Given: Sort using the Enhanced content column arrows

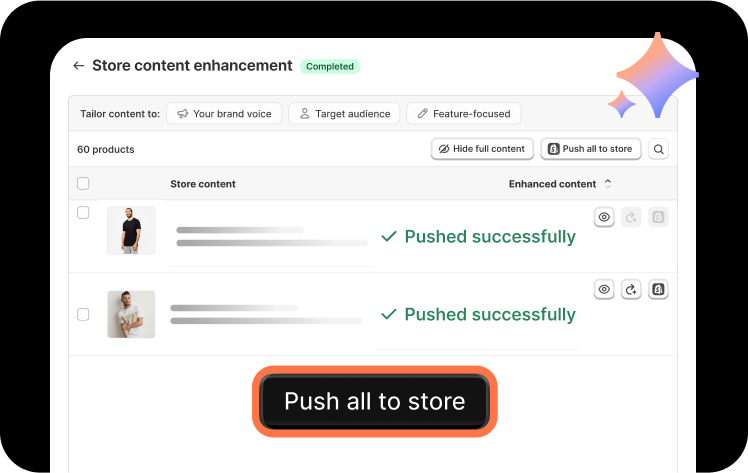Looking at the screenshot, I should [607, 184].
